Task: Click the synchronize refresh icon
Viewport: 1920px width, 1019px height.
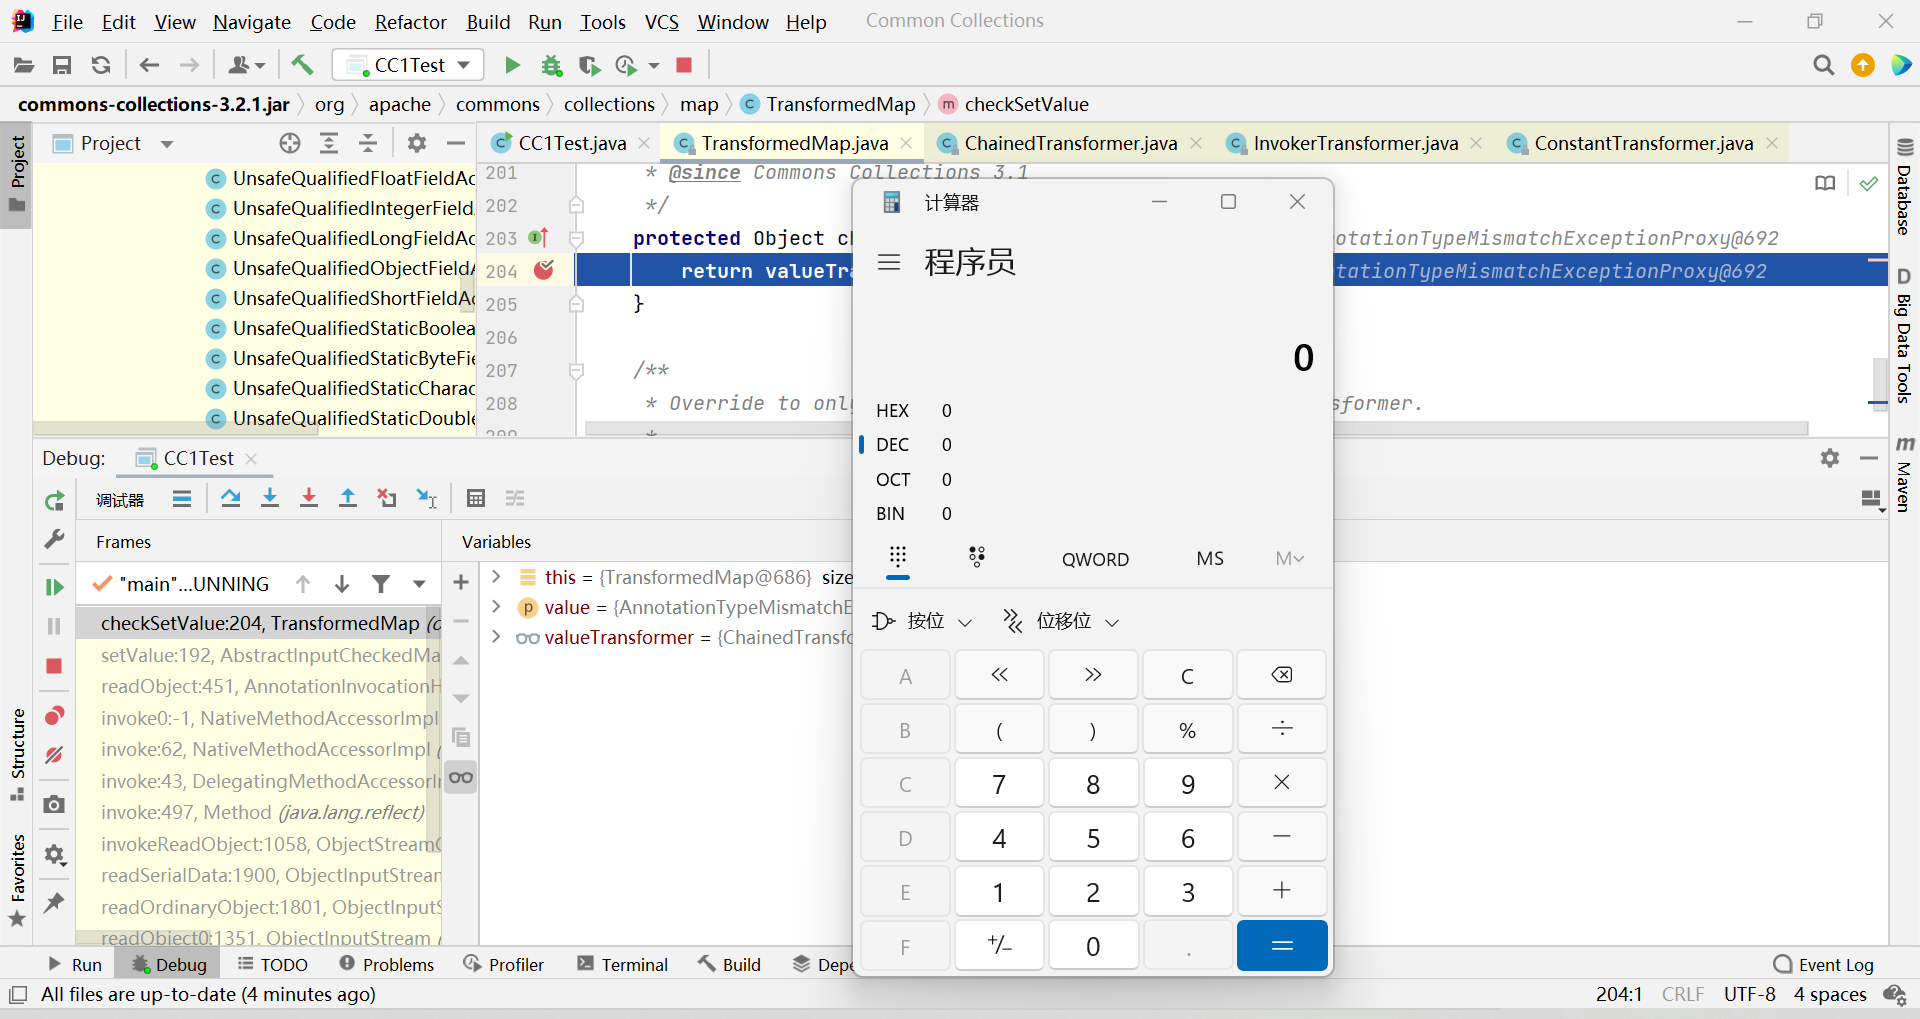Action: [101, 65]
